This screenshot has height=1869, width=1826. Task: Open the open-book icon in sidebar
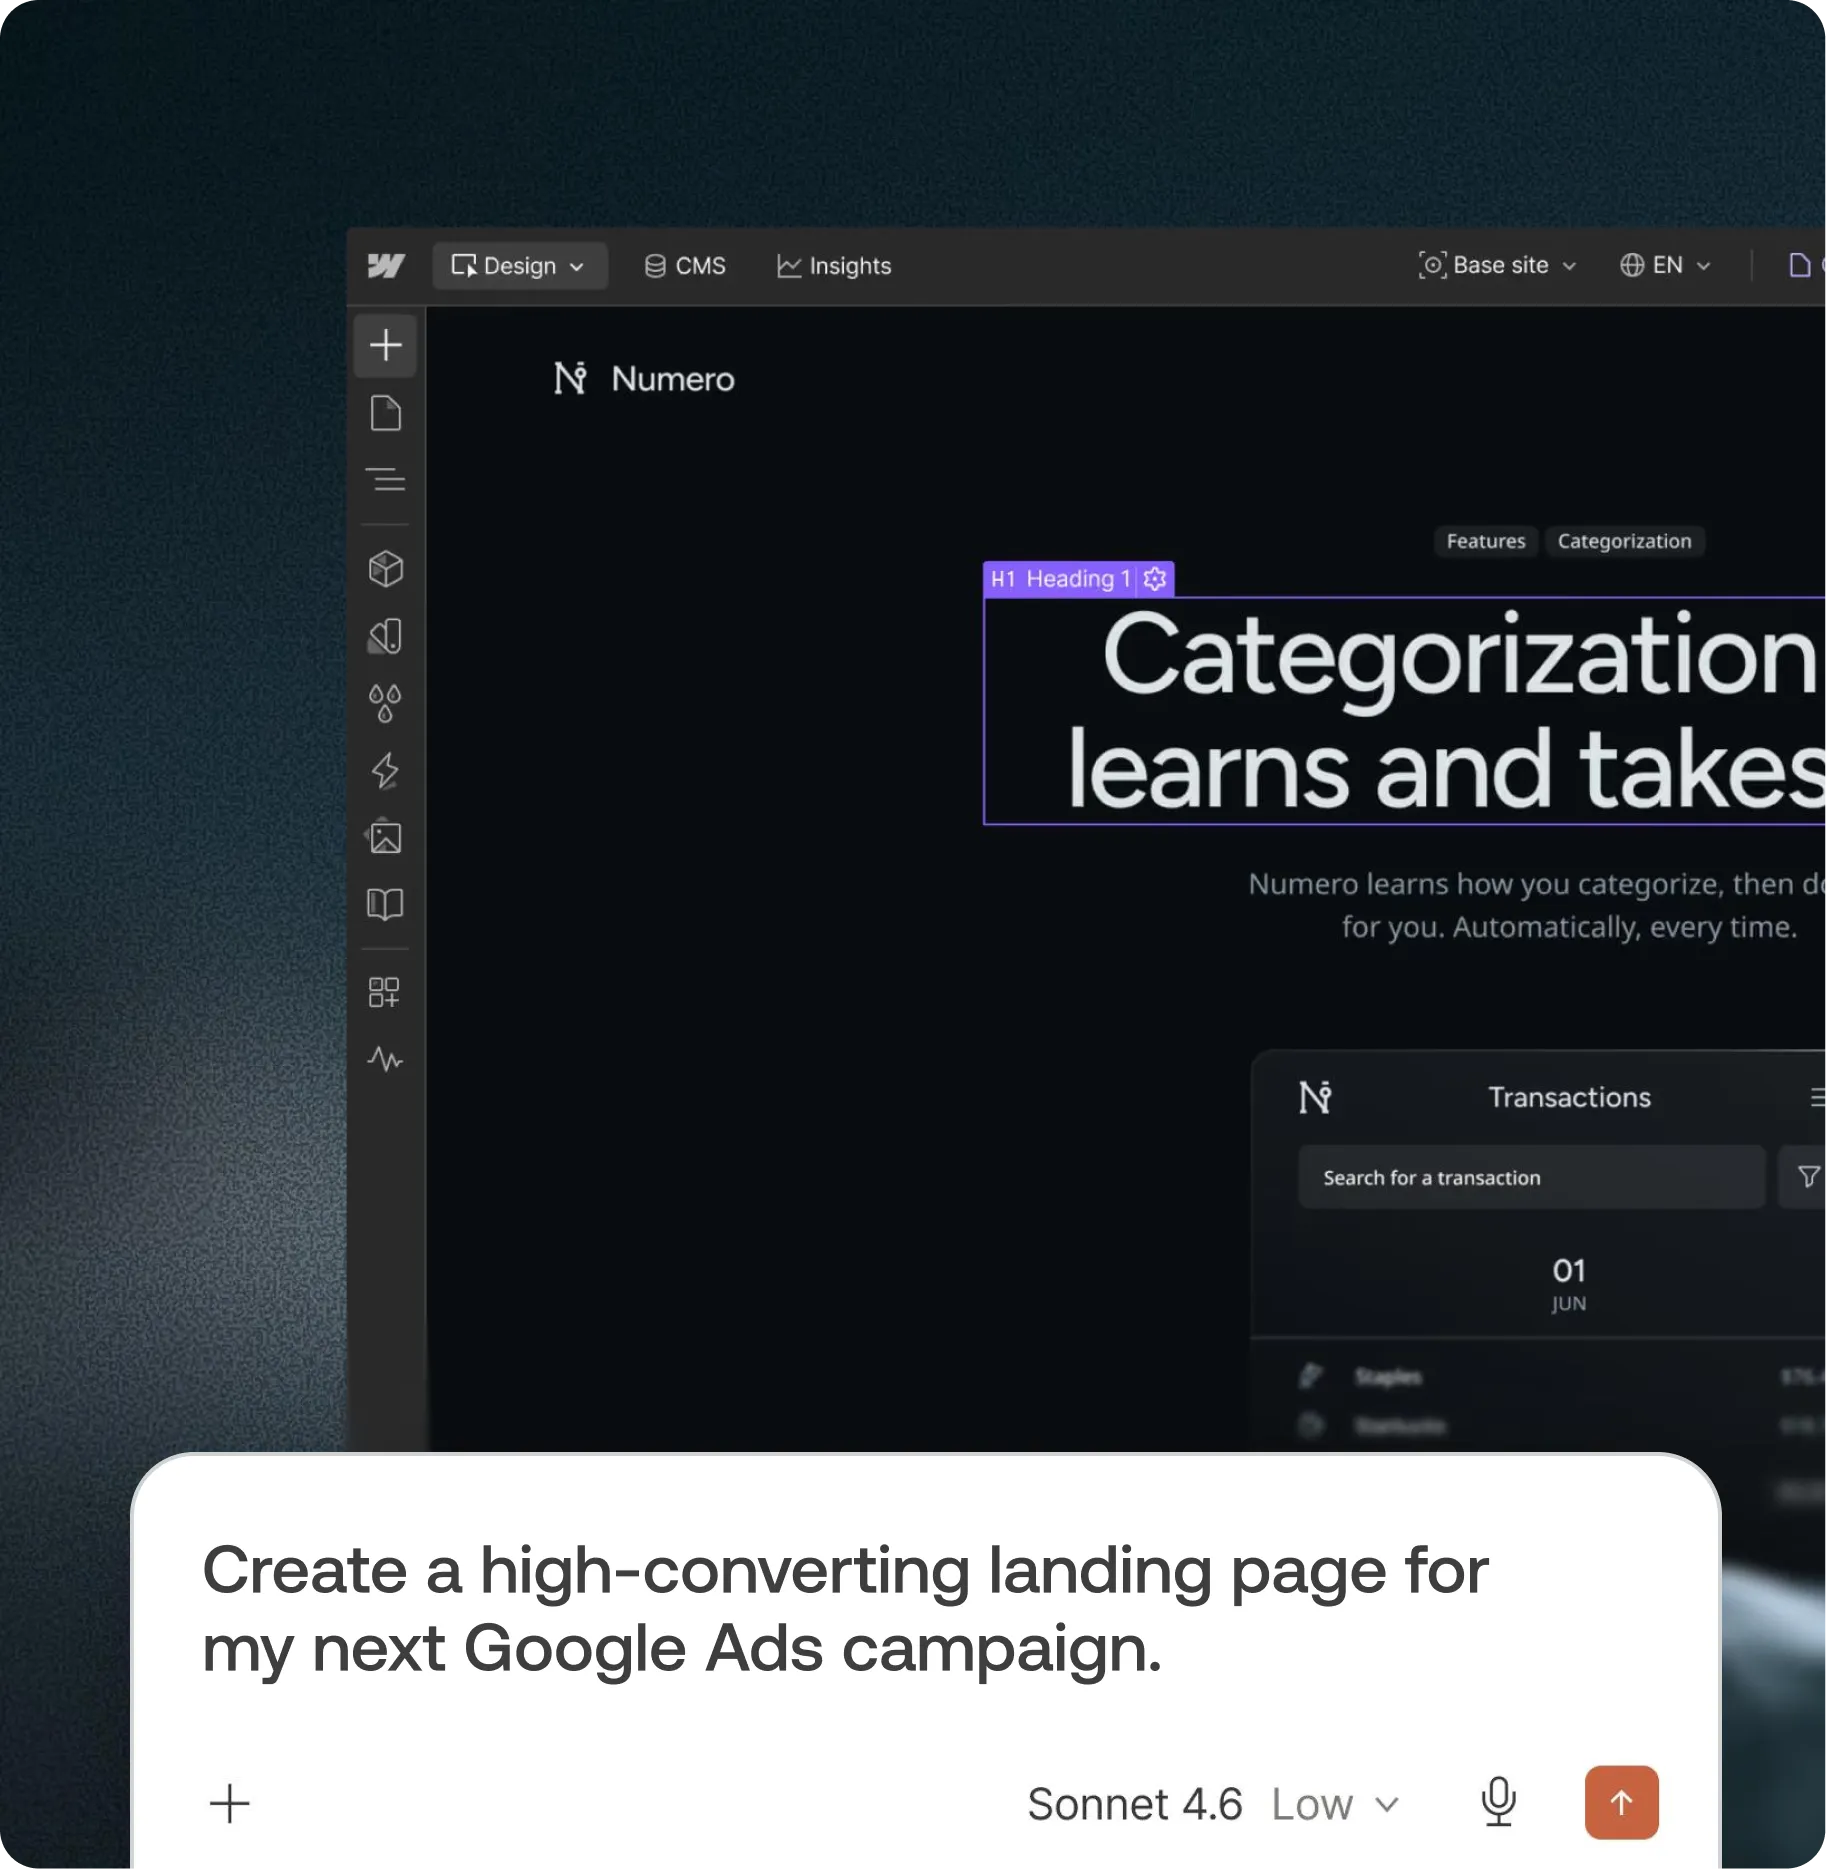(385, 905)
